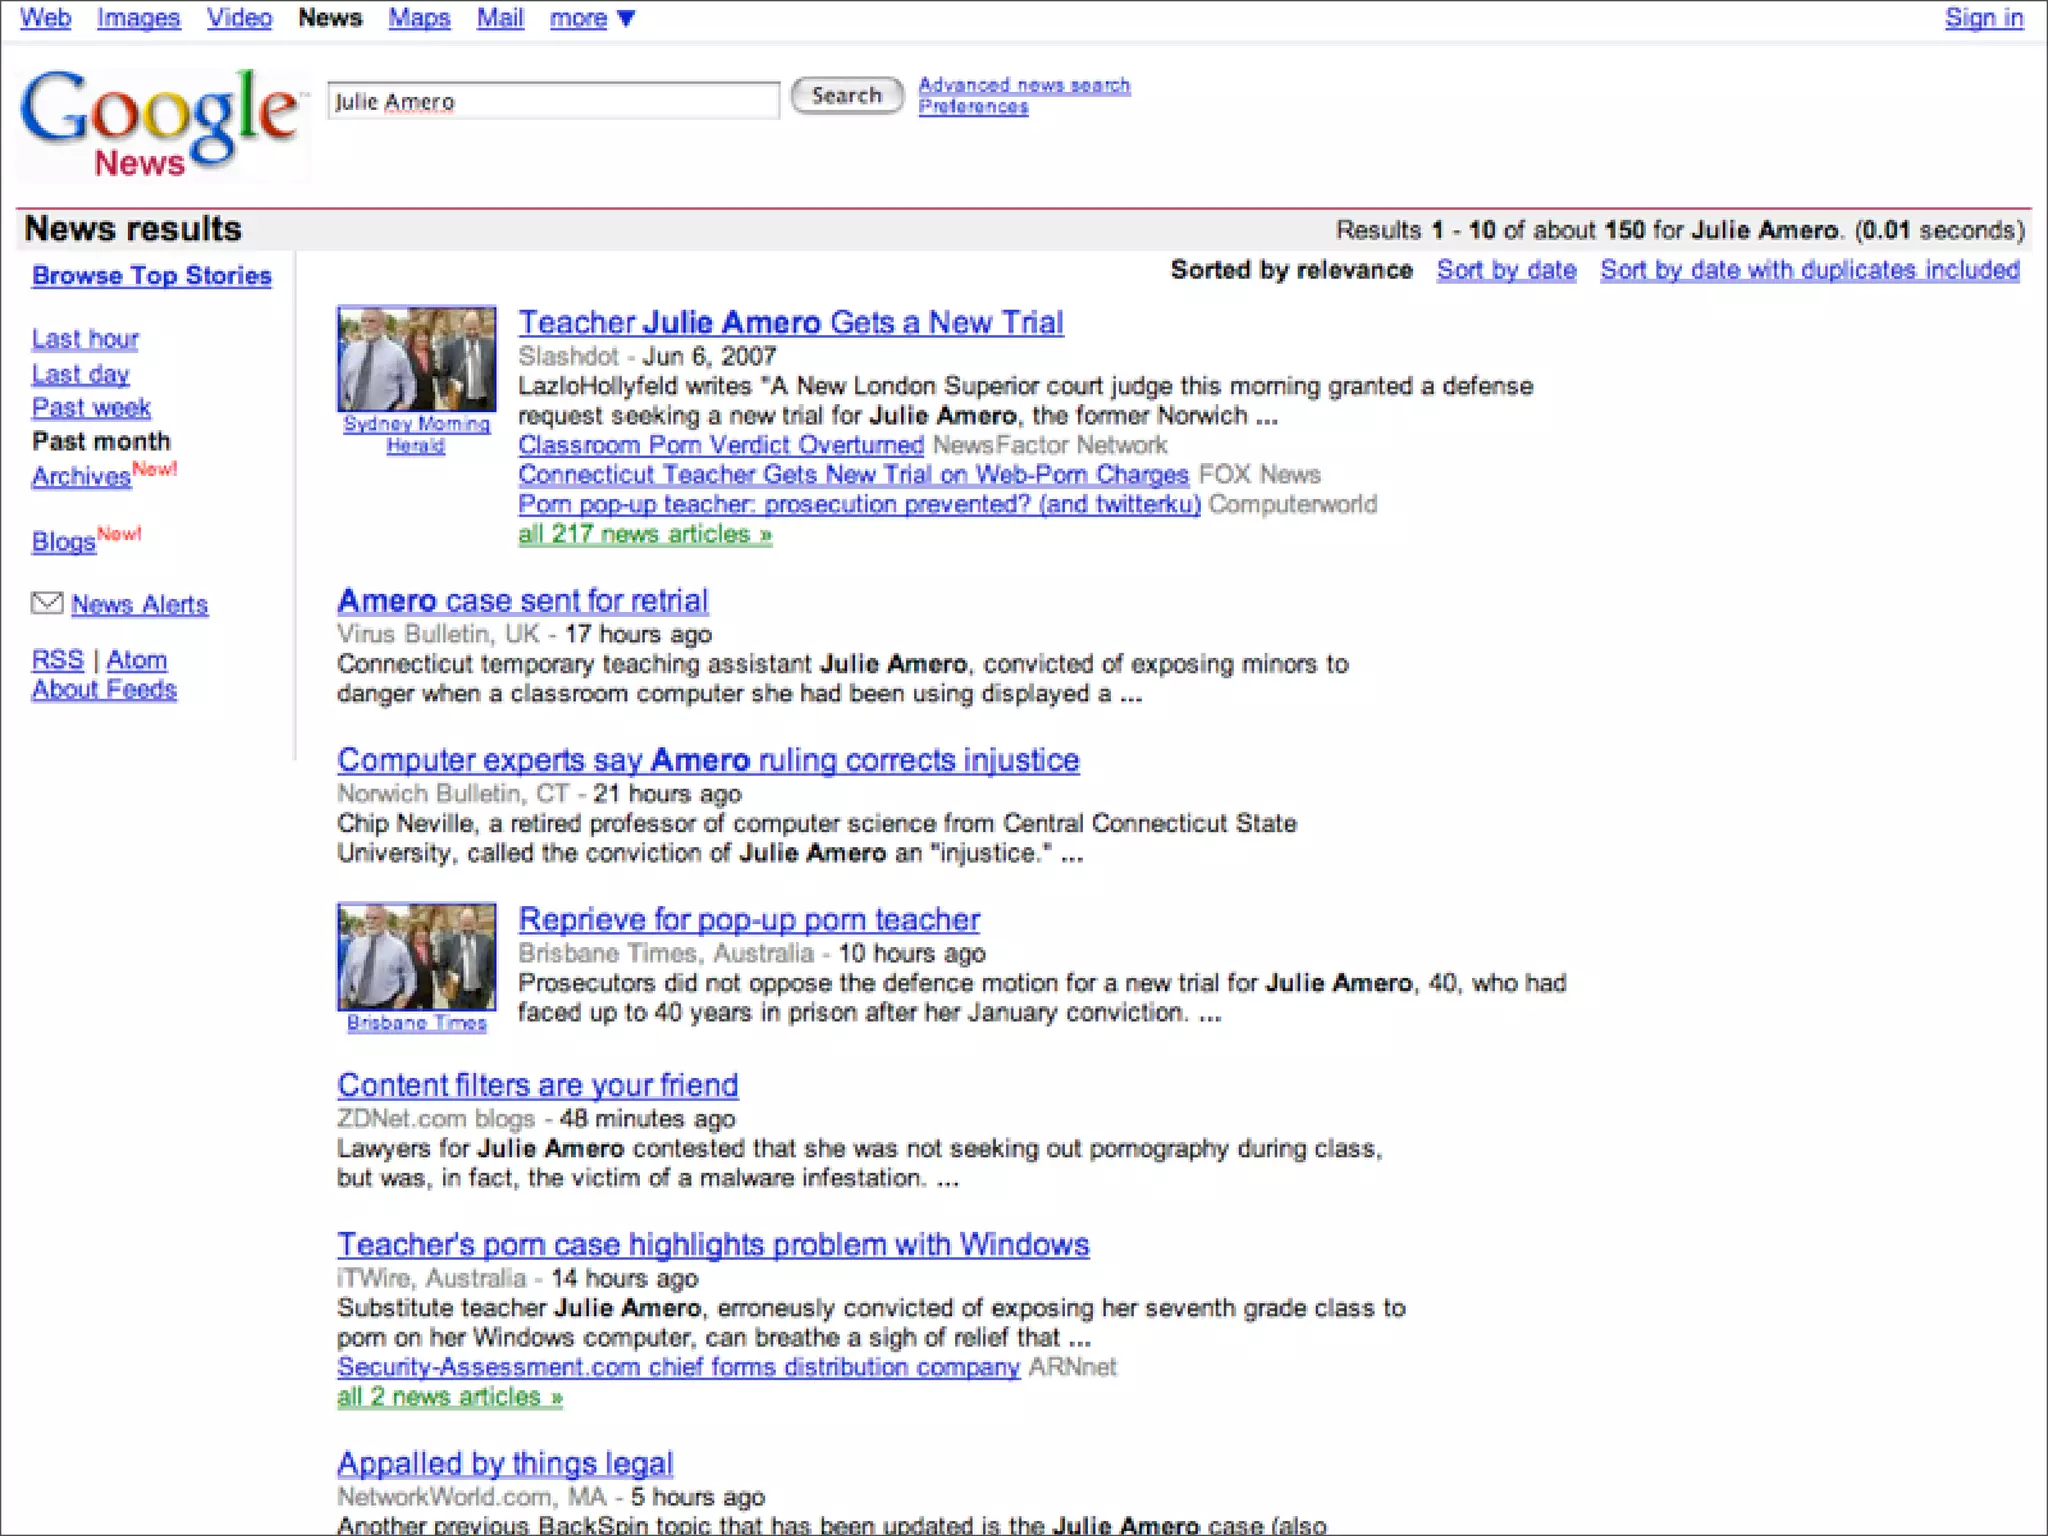Click the News Alerts envelope icon
Screen dimensions: 2048x1536
pos(46,603)
